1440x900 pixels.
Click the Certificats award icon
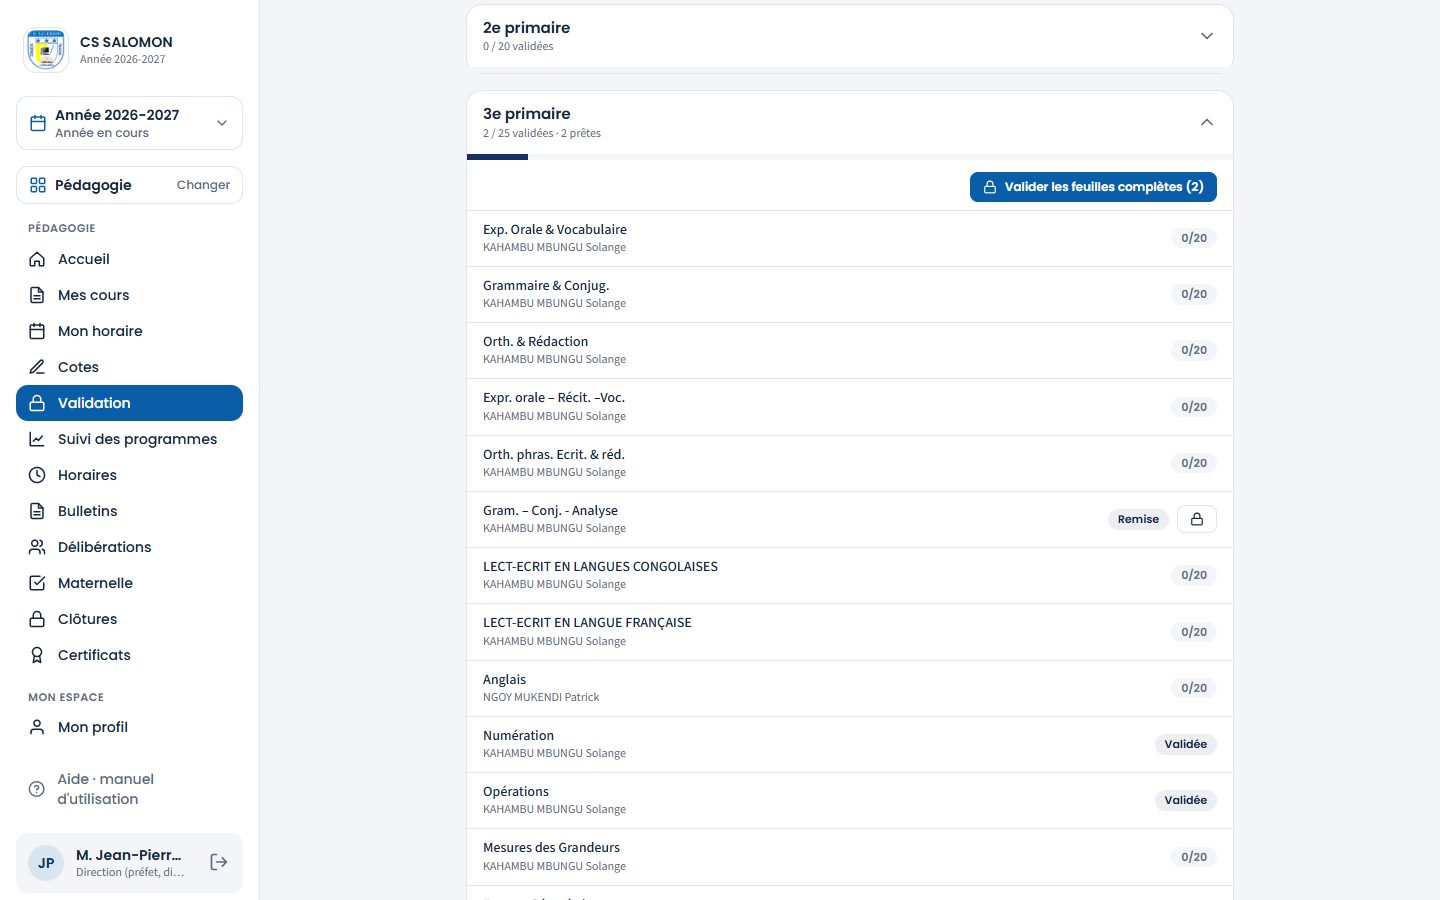pos(37,655)
